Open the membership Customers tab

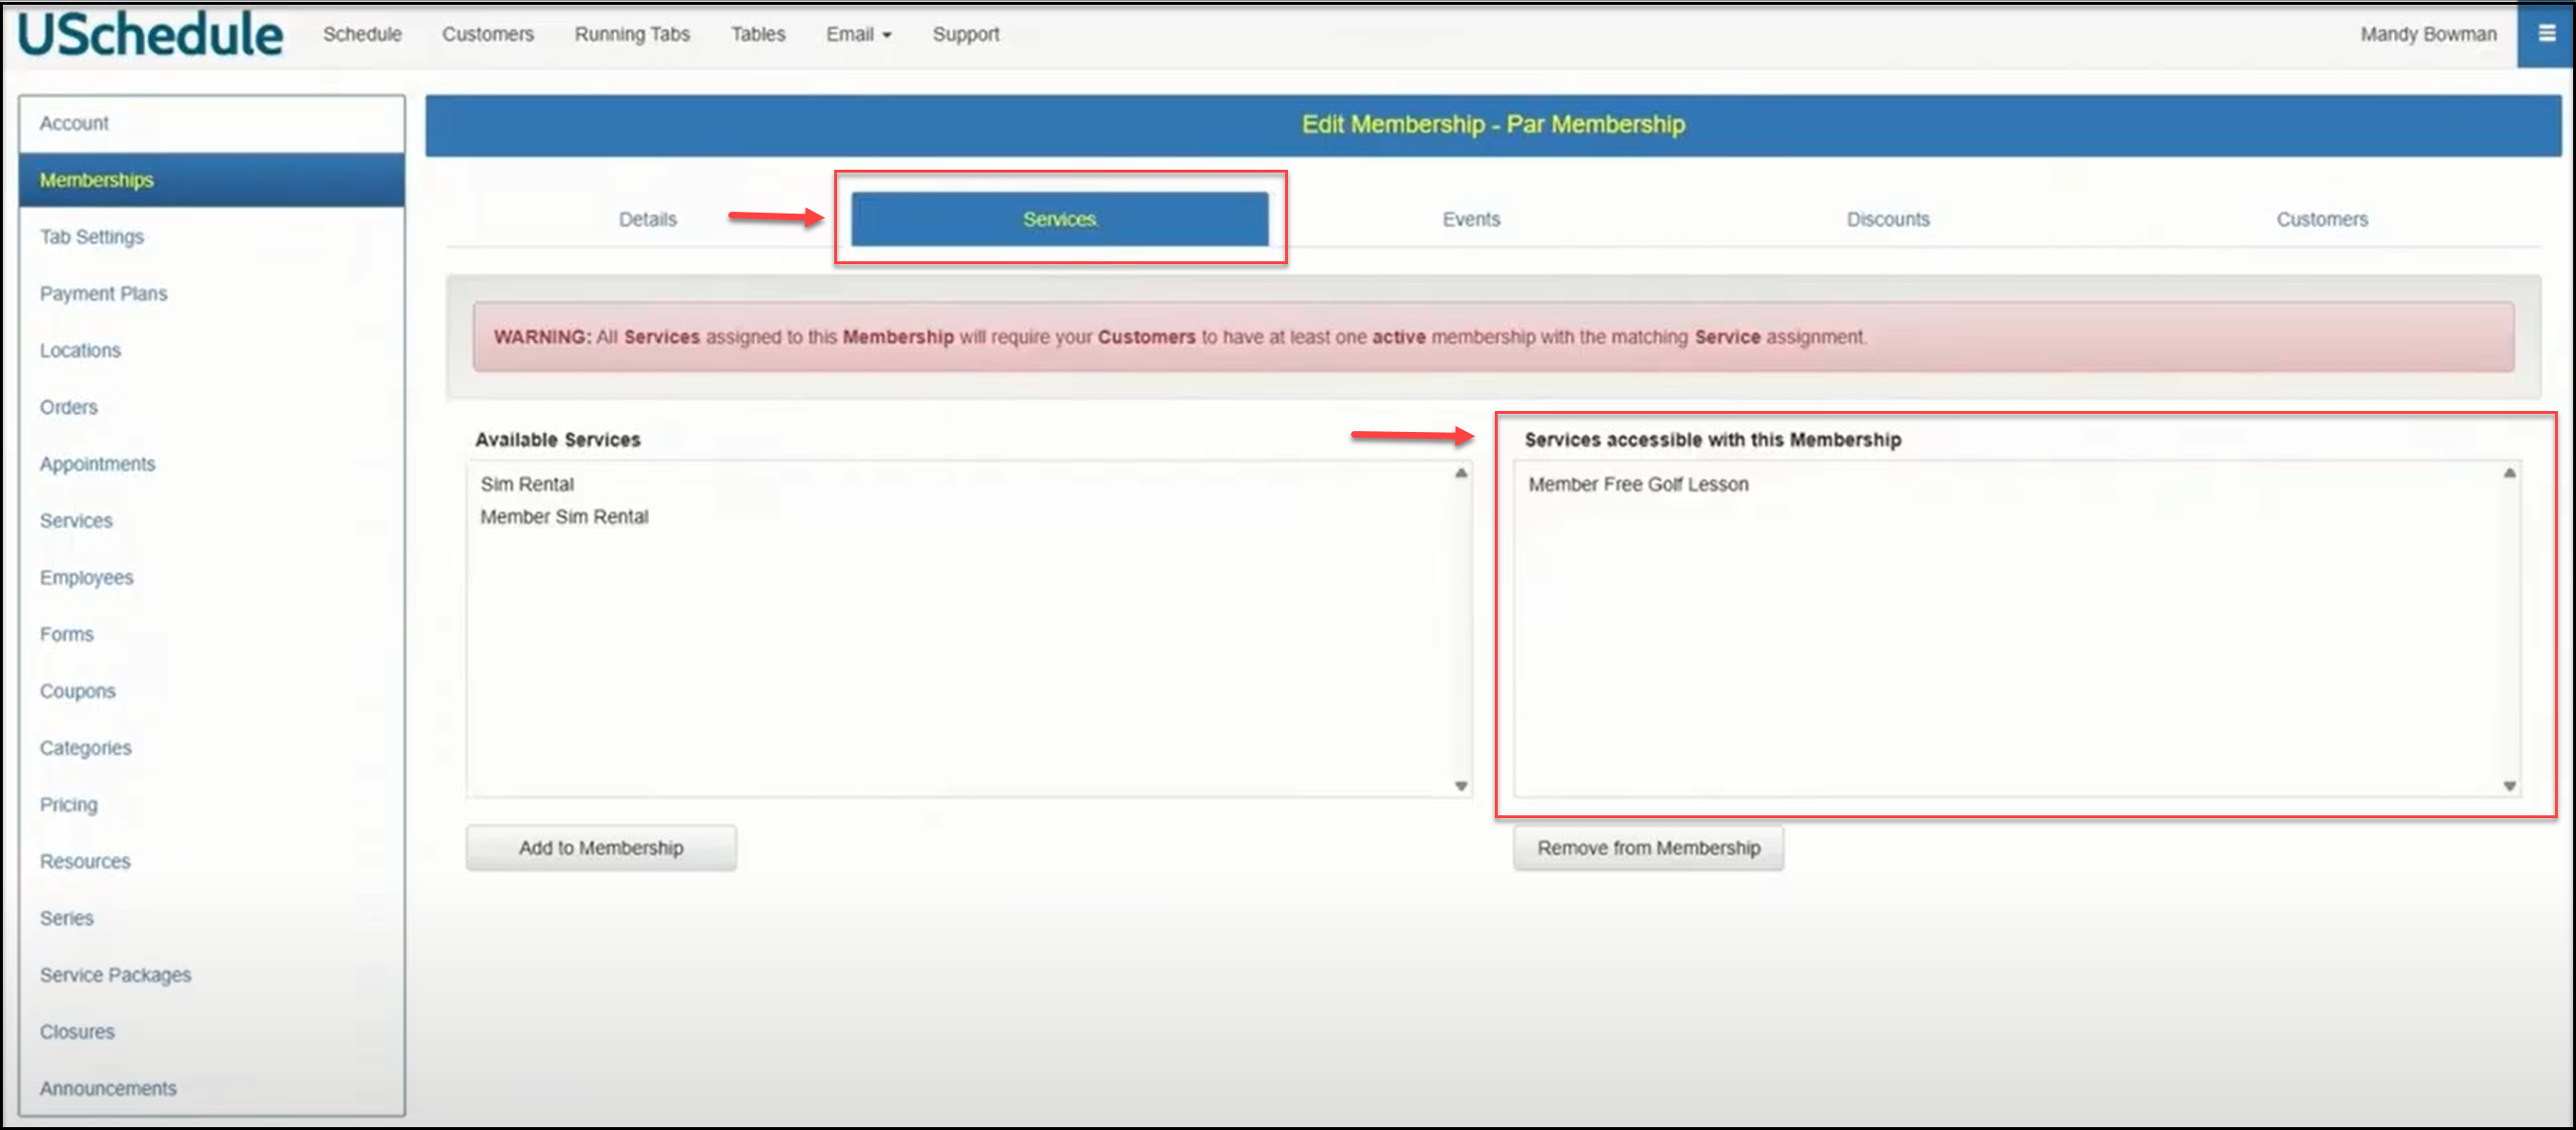[2321, 219]
